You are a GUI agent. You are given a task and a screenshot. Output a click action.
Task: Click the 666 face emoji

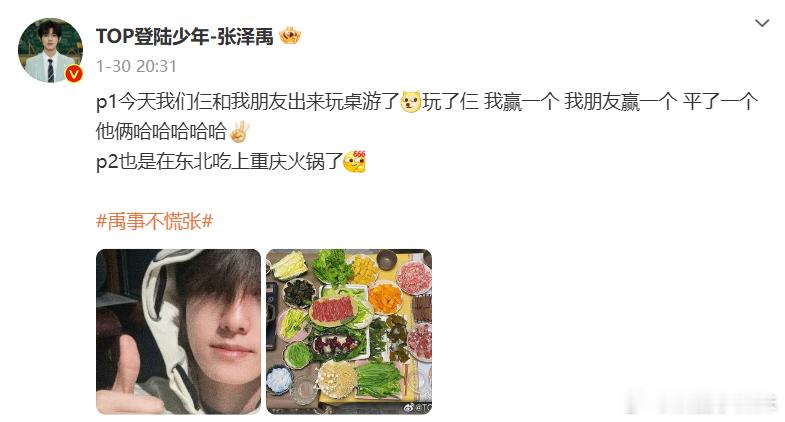pos(355,161)
